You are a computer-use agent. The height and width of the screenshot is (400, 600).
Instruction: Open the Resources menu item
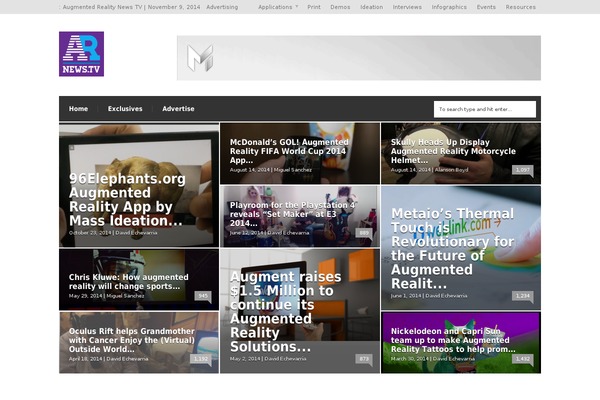520,7
